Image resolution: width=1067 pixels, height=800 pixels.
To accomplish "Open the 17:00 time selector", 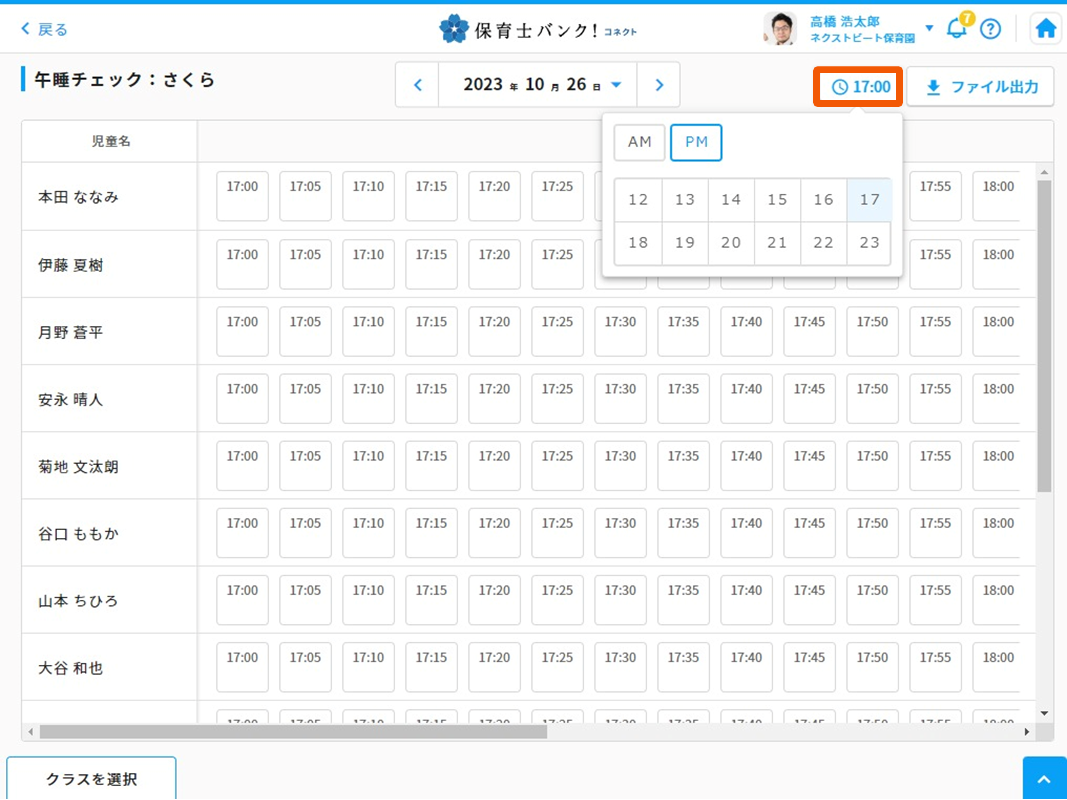I will [x=859, y=87].
